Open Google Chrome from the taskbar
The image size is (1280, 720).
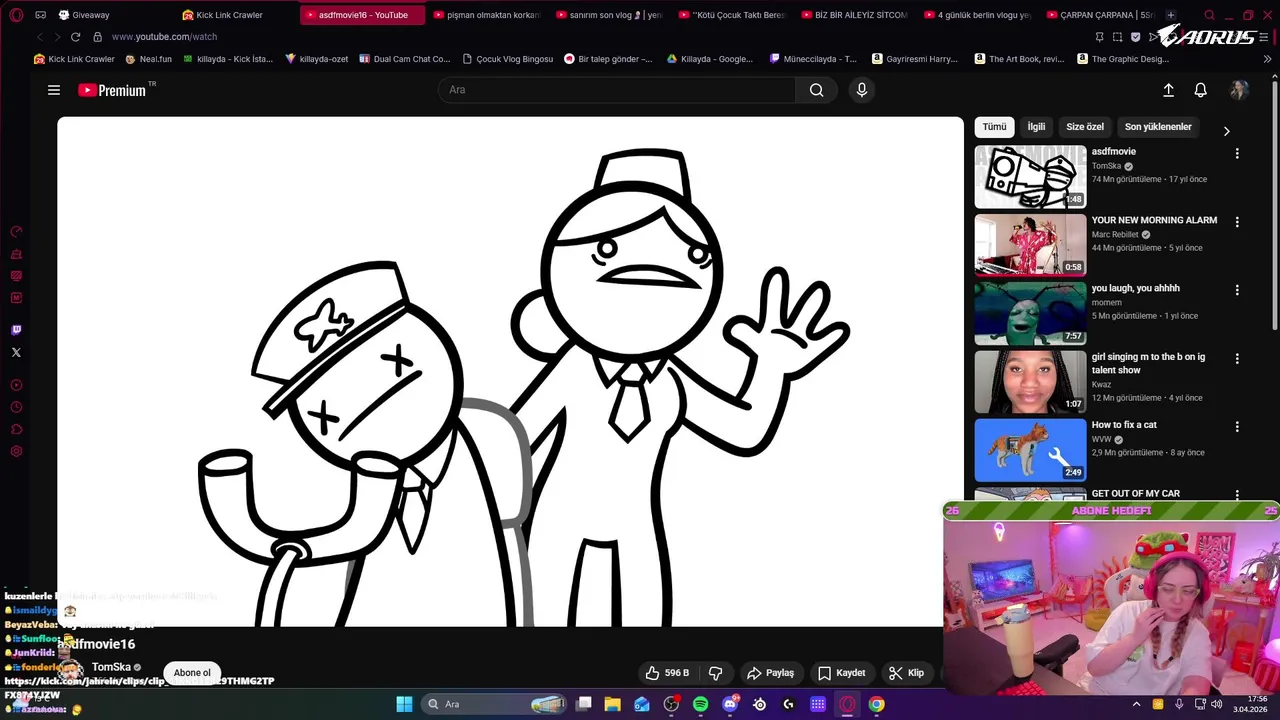click(x=876, y=704)
